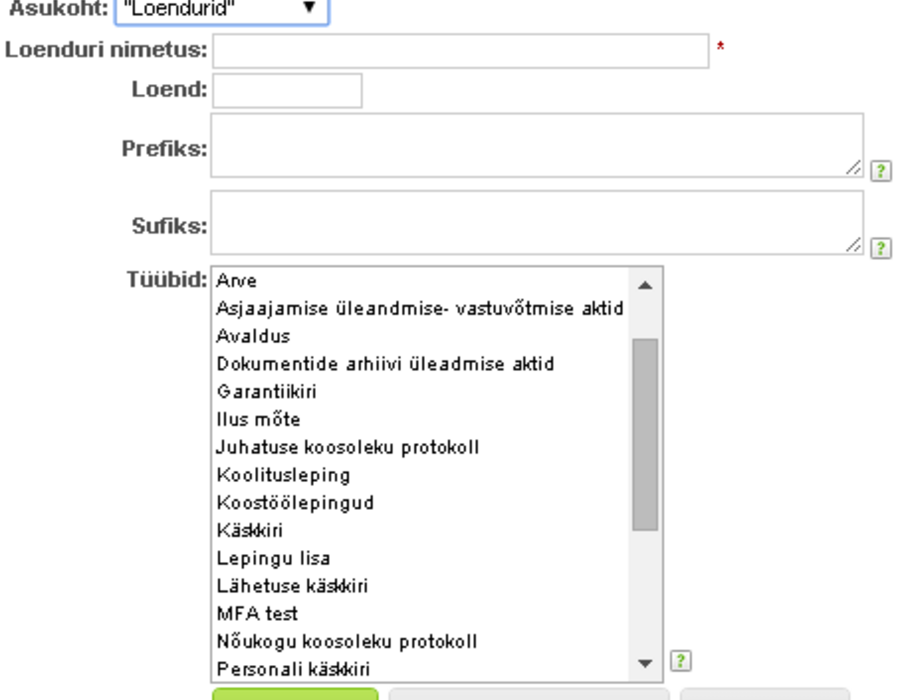Viewport: 900px width, 700px height.
Task: Choose the "Lepingu lisa" type
Action: tap(421, 558)
